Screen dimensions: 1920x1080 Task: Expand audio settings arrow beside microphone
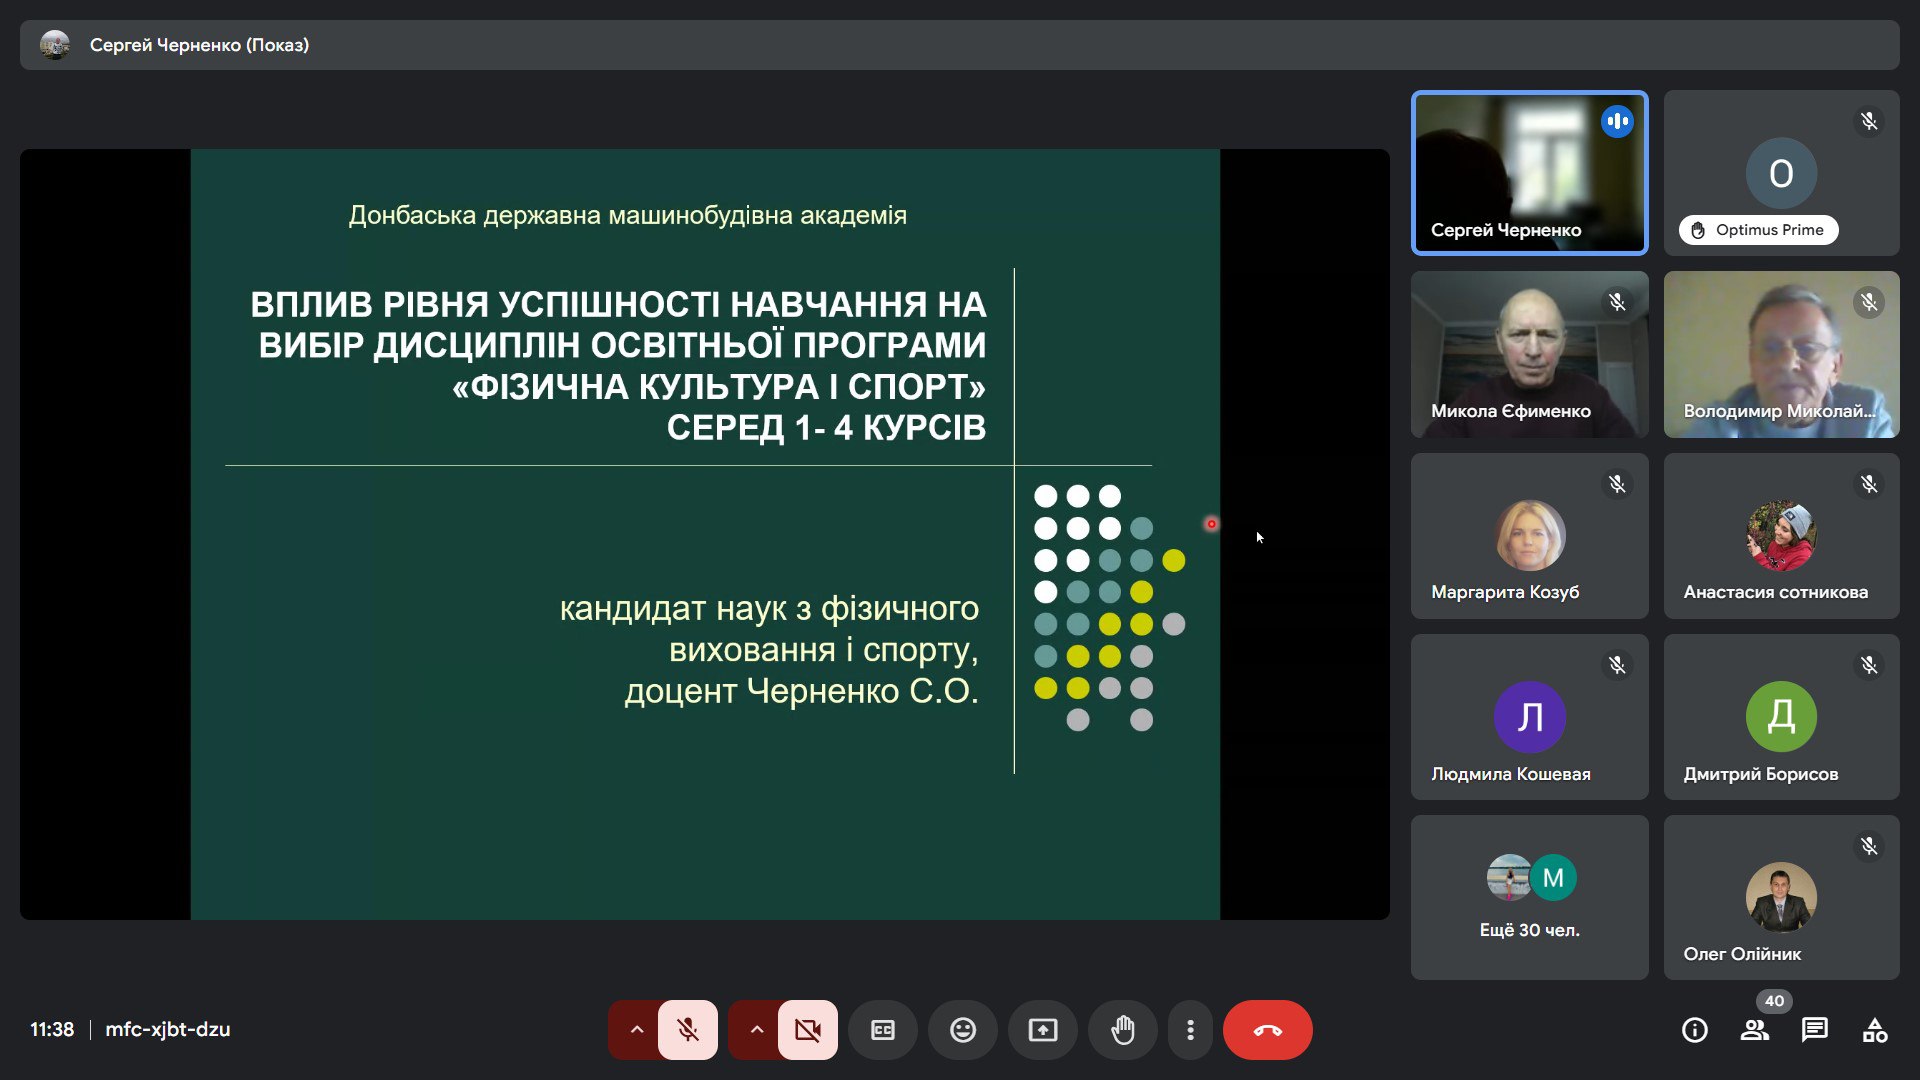pos(636,1029)
